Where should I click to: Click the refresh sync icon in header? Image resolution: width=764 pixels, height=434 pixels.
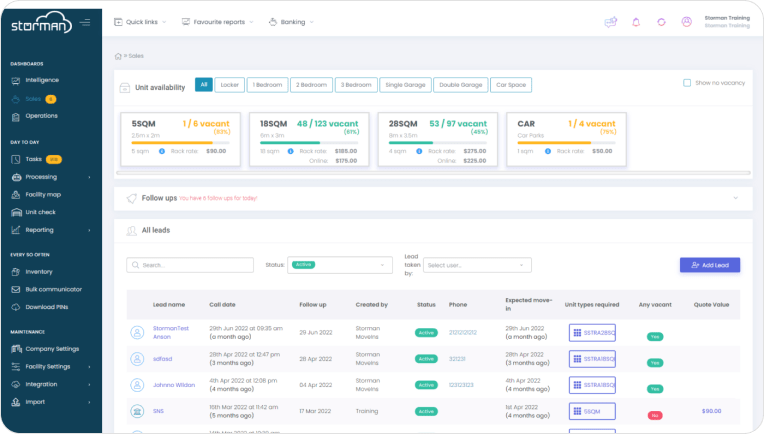click(x=661, y=22)
